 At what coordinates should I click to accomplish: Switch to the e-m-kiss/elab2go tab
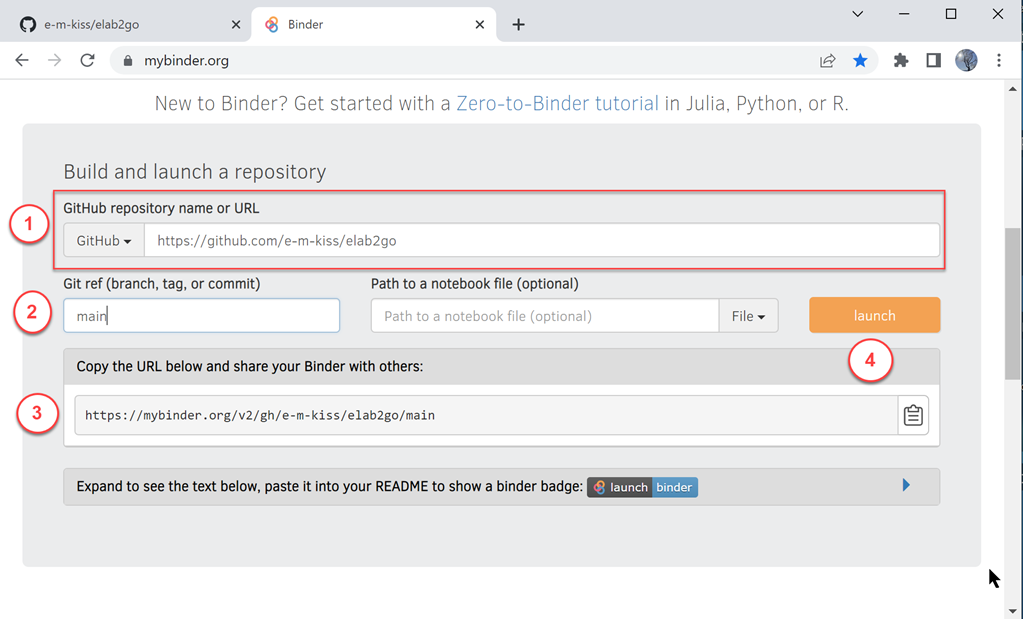pos(120,23)
